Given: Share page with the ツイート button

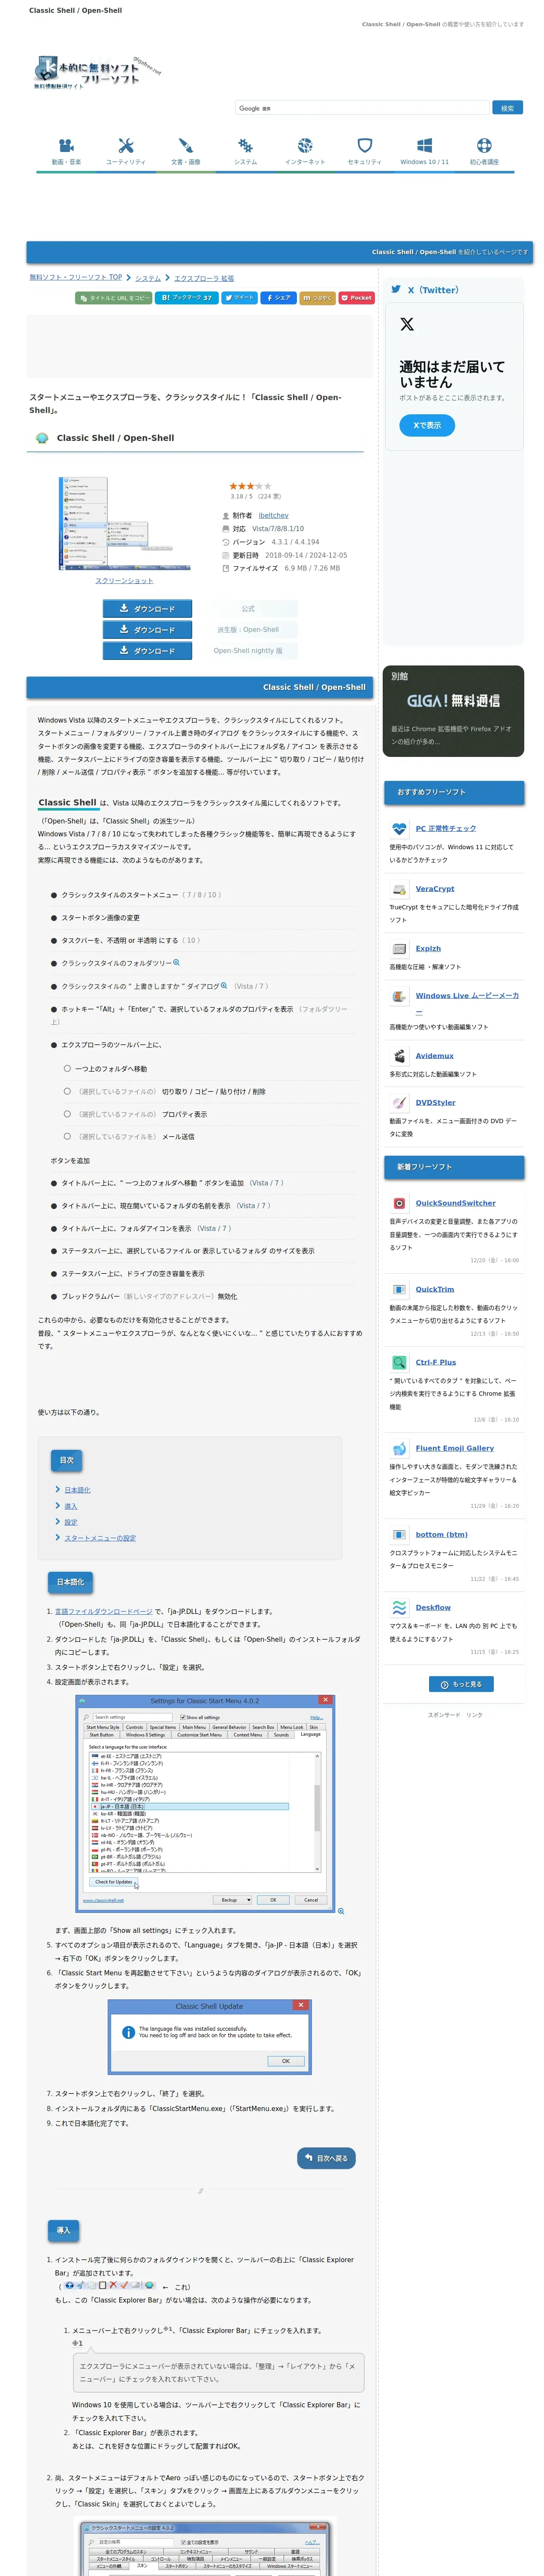Looking at the screenshot, I should [239, 297].
